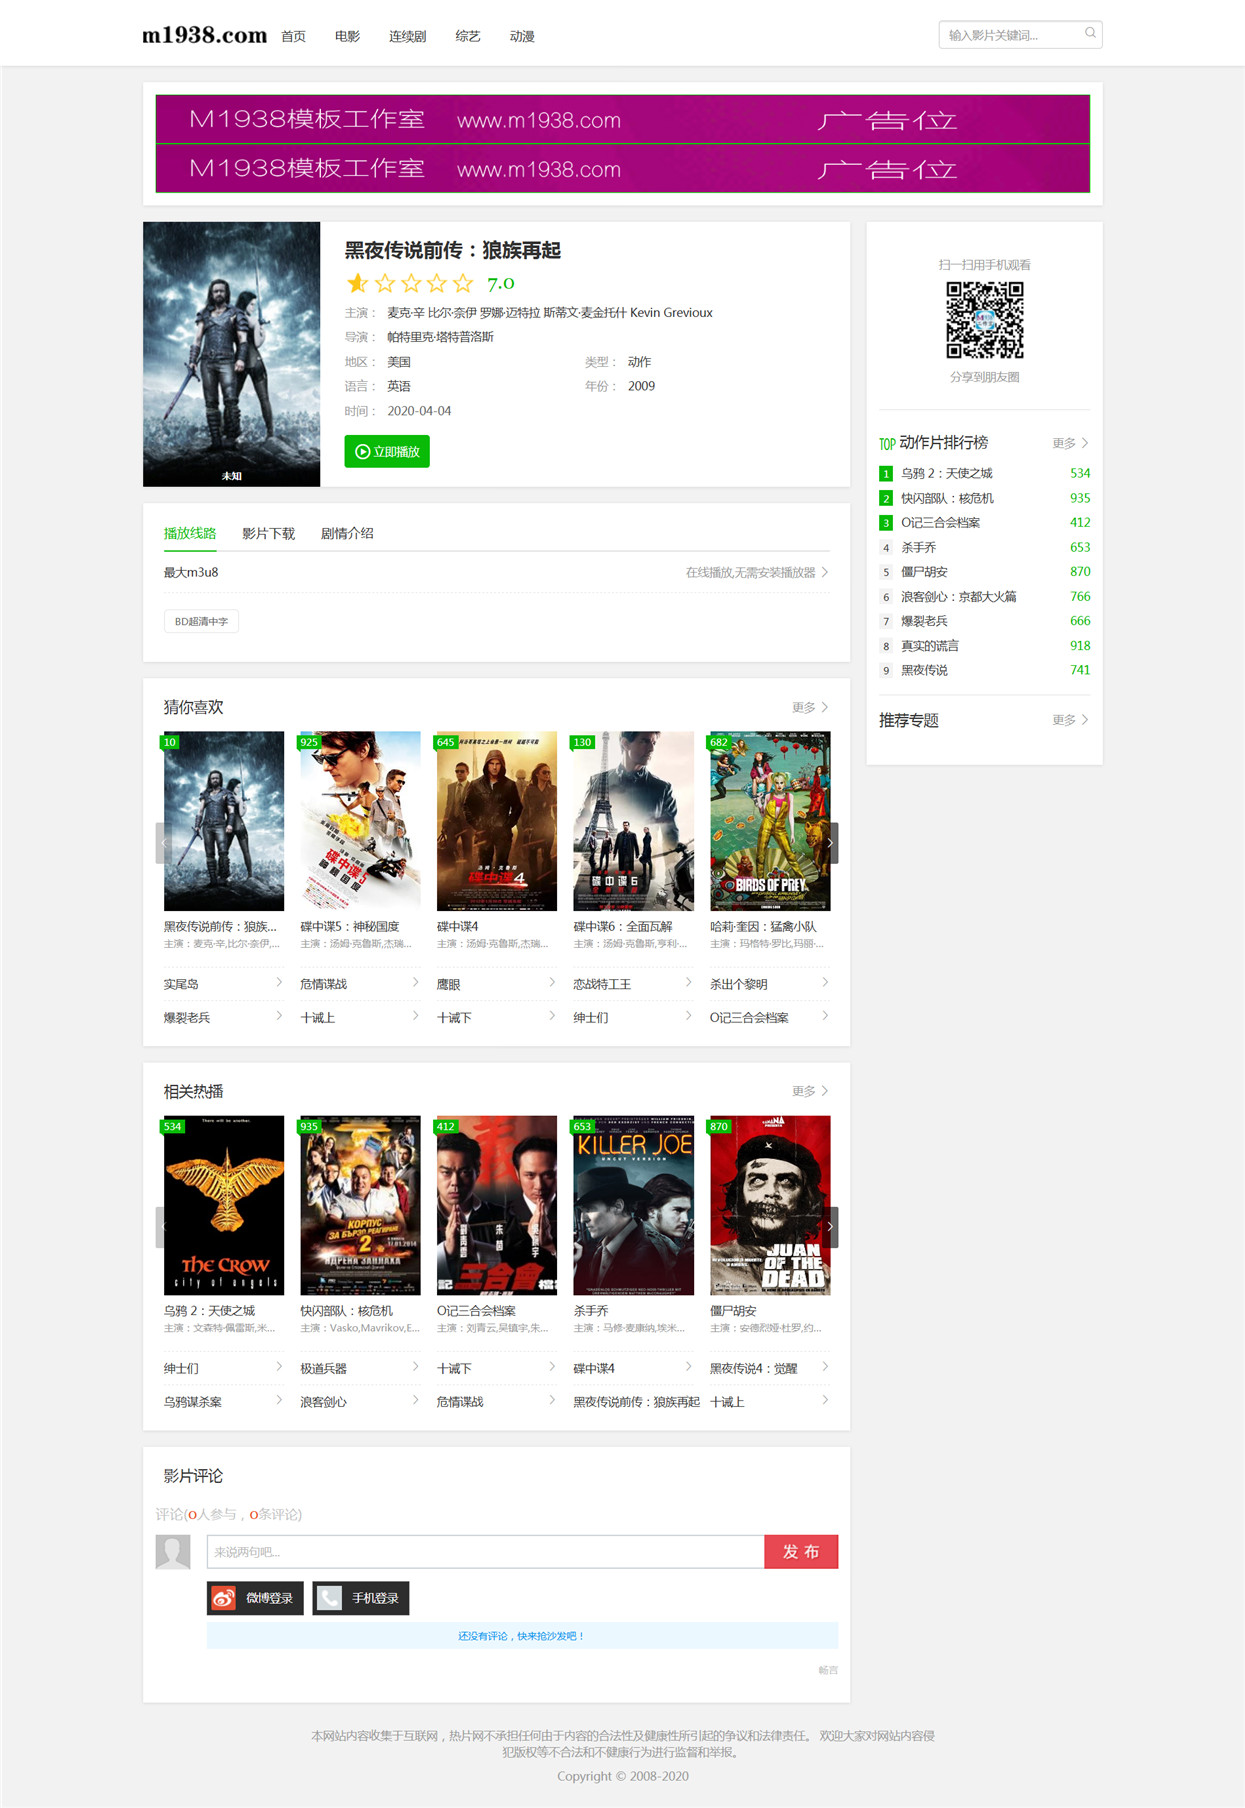Click the movie search input field
Screen dimensions: 1245x1808
tap(1010, 35)
